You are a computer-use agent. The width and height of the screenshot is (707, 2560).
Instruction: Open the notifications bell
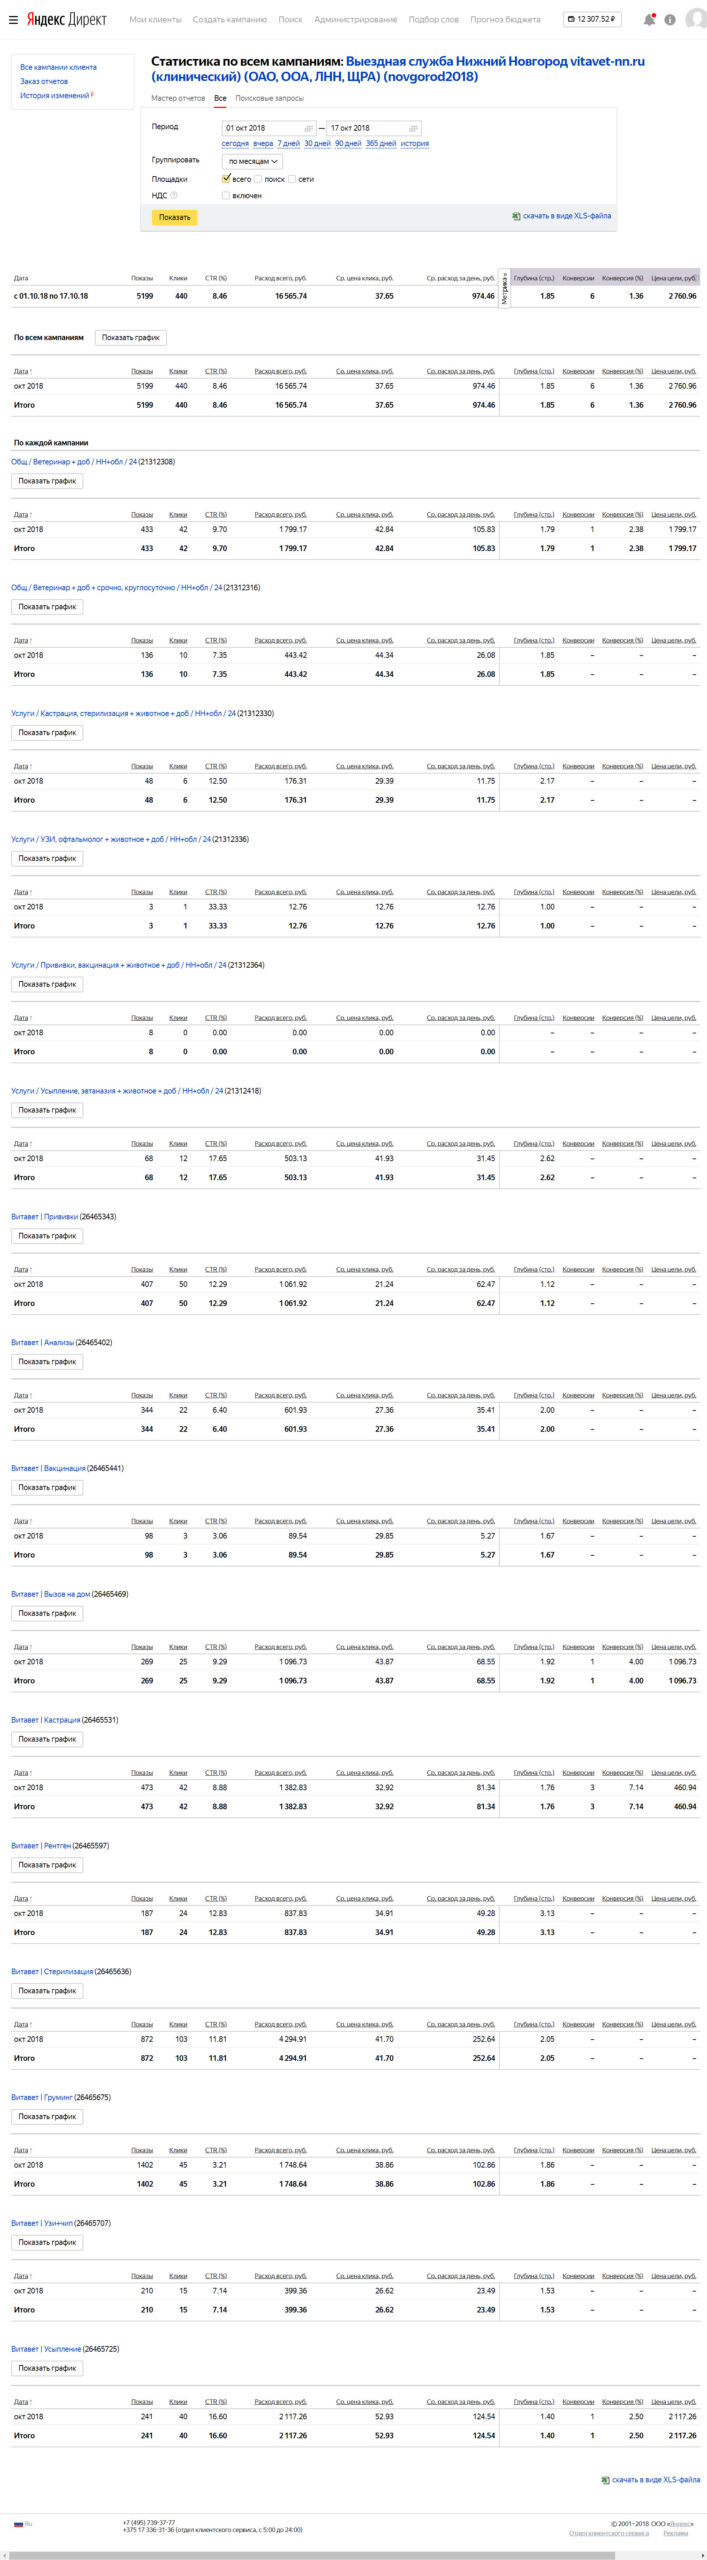[x=650, y=19]
